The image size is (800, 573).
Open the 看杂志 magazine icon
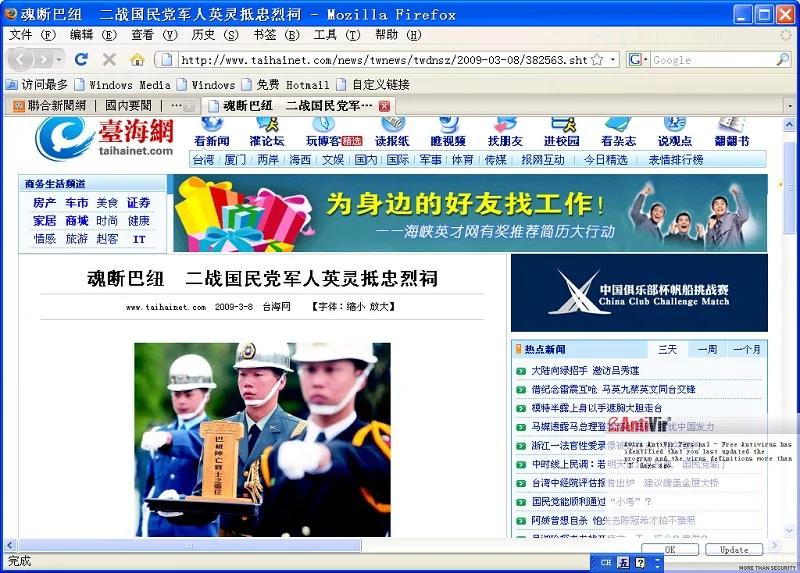pyautogui.click(x=618, y=124)
